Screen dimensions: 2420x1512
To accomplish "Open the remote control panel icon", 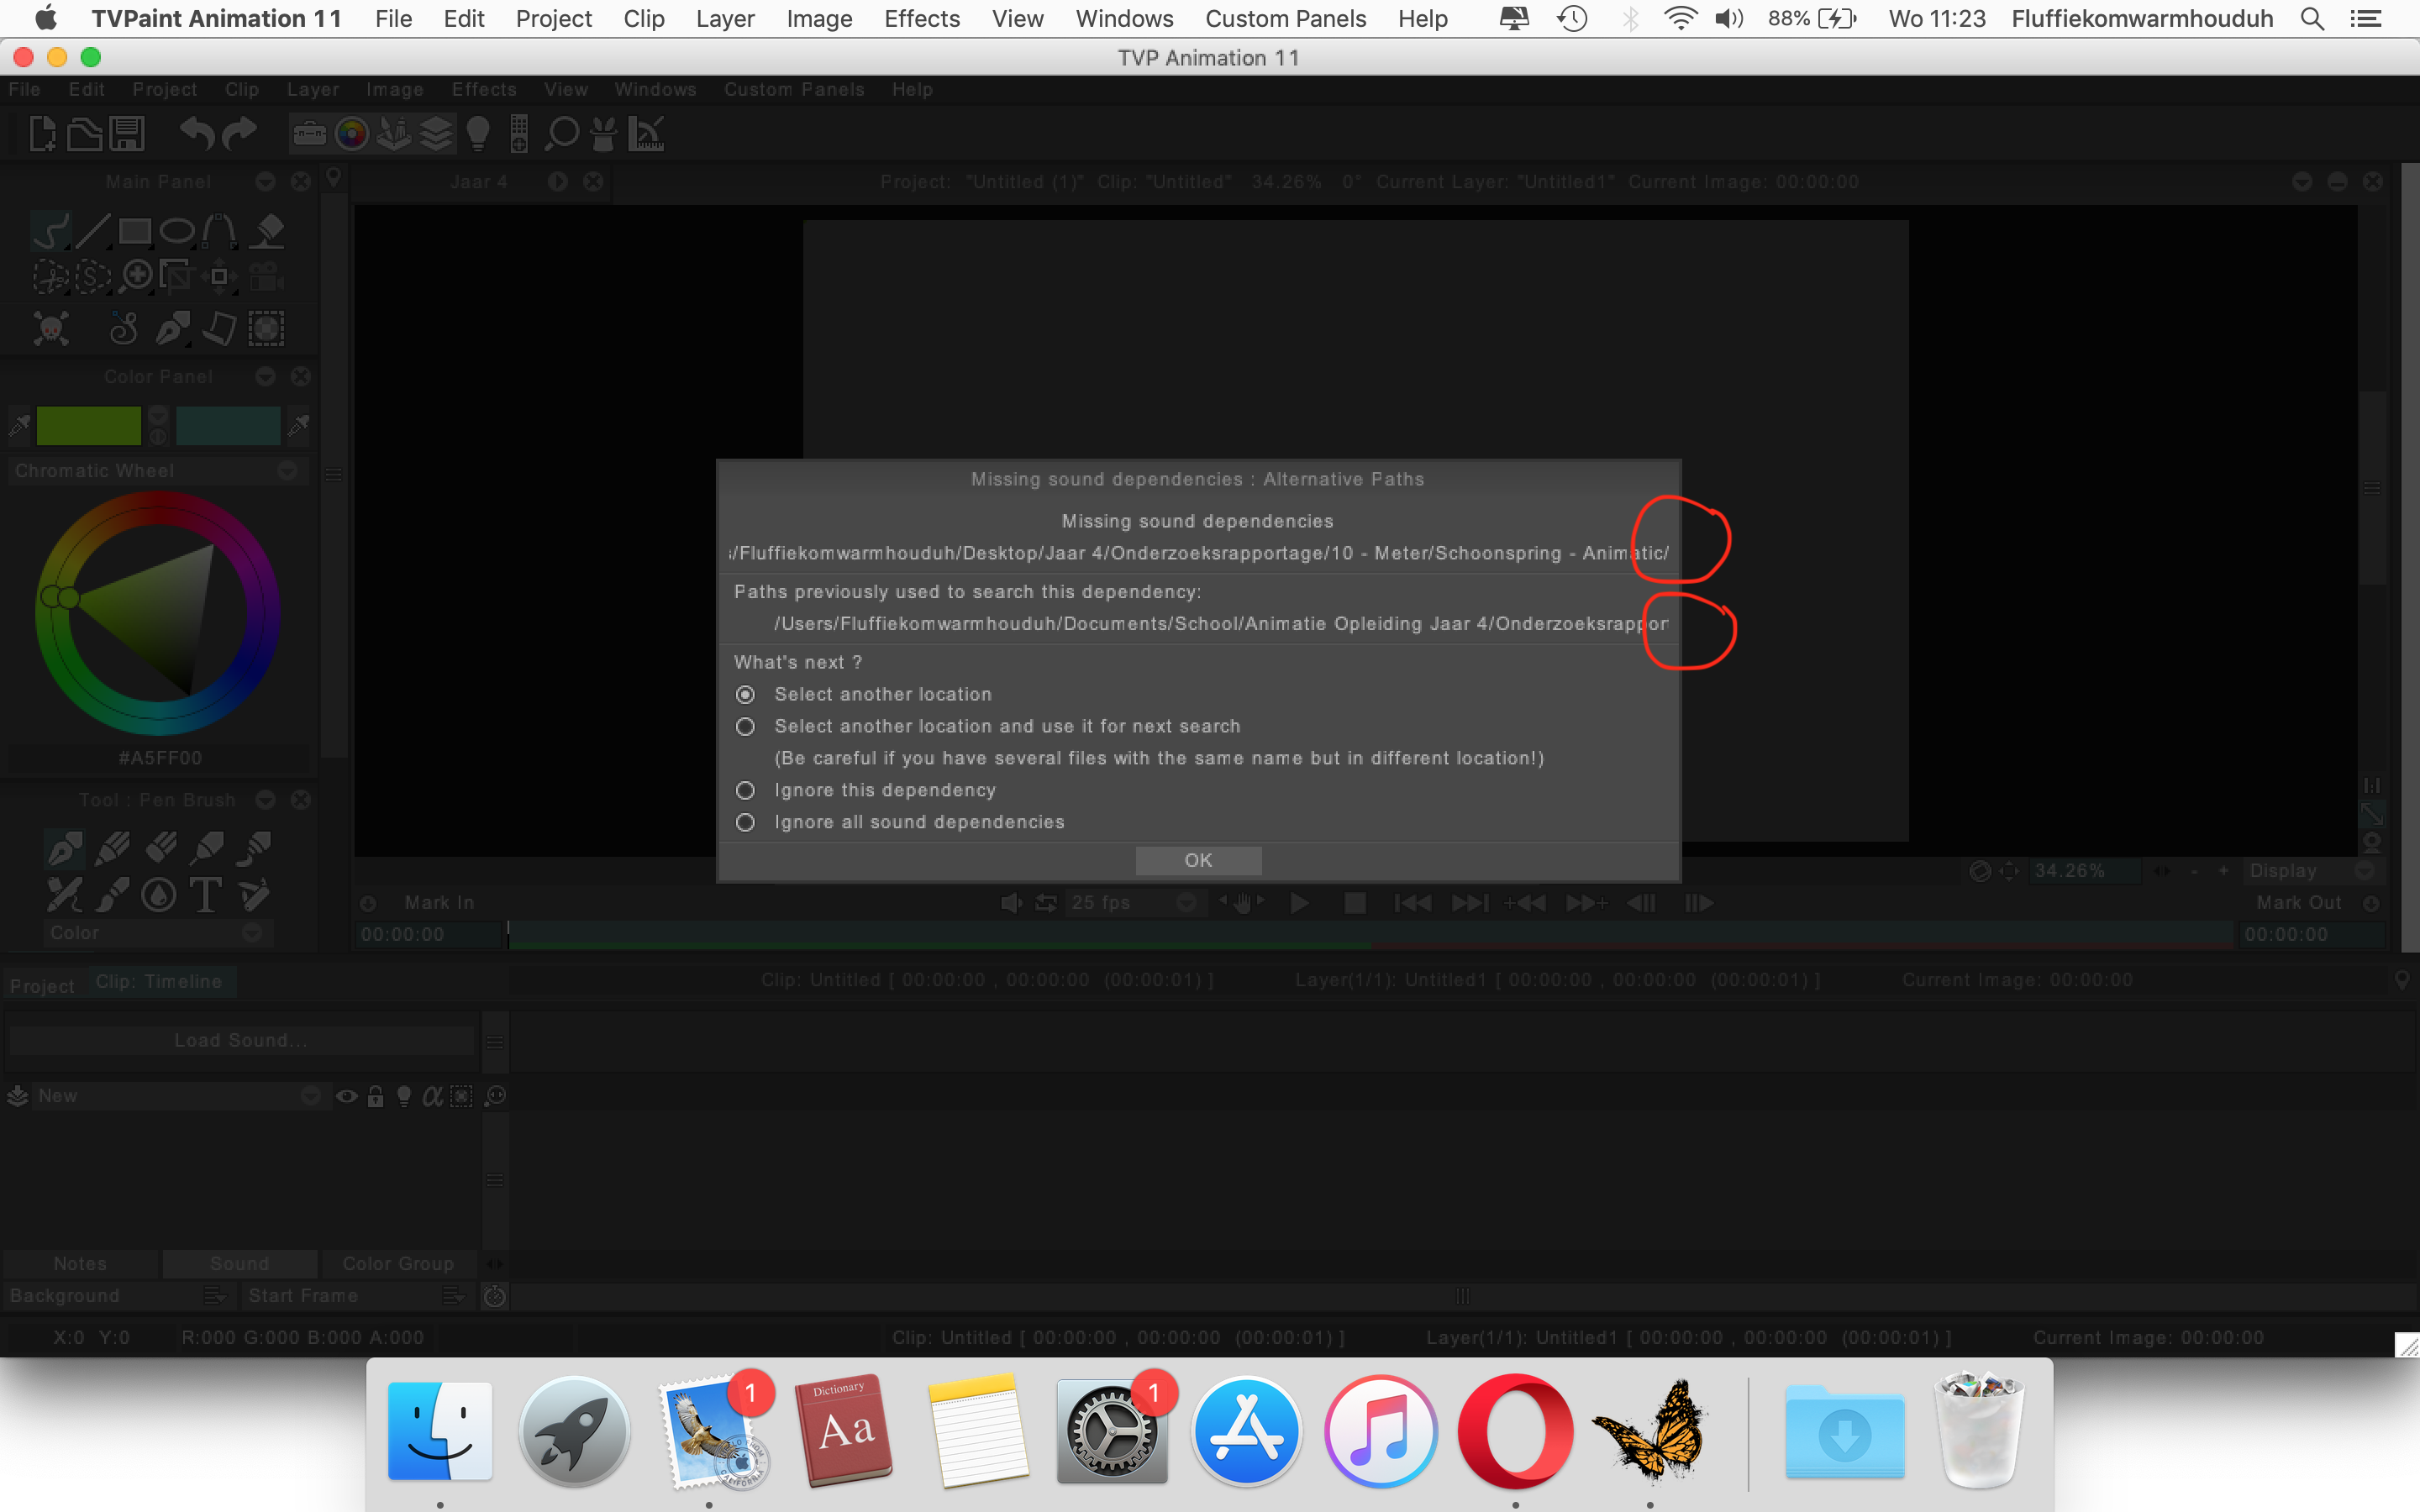I will click(519, 133).
